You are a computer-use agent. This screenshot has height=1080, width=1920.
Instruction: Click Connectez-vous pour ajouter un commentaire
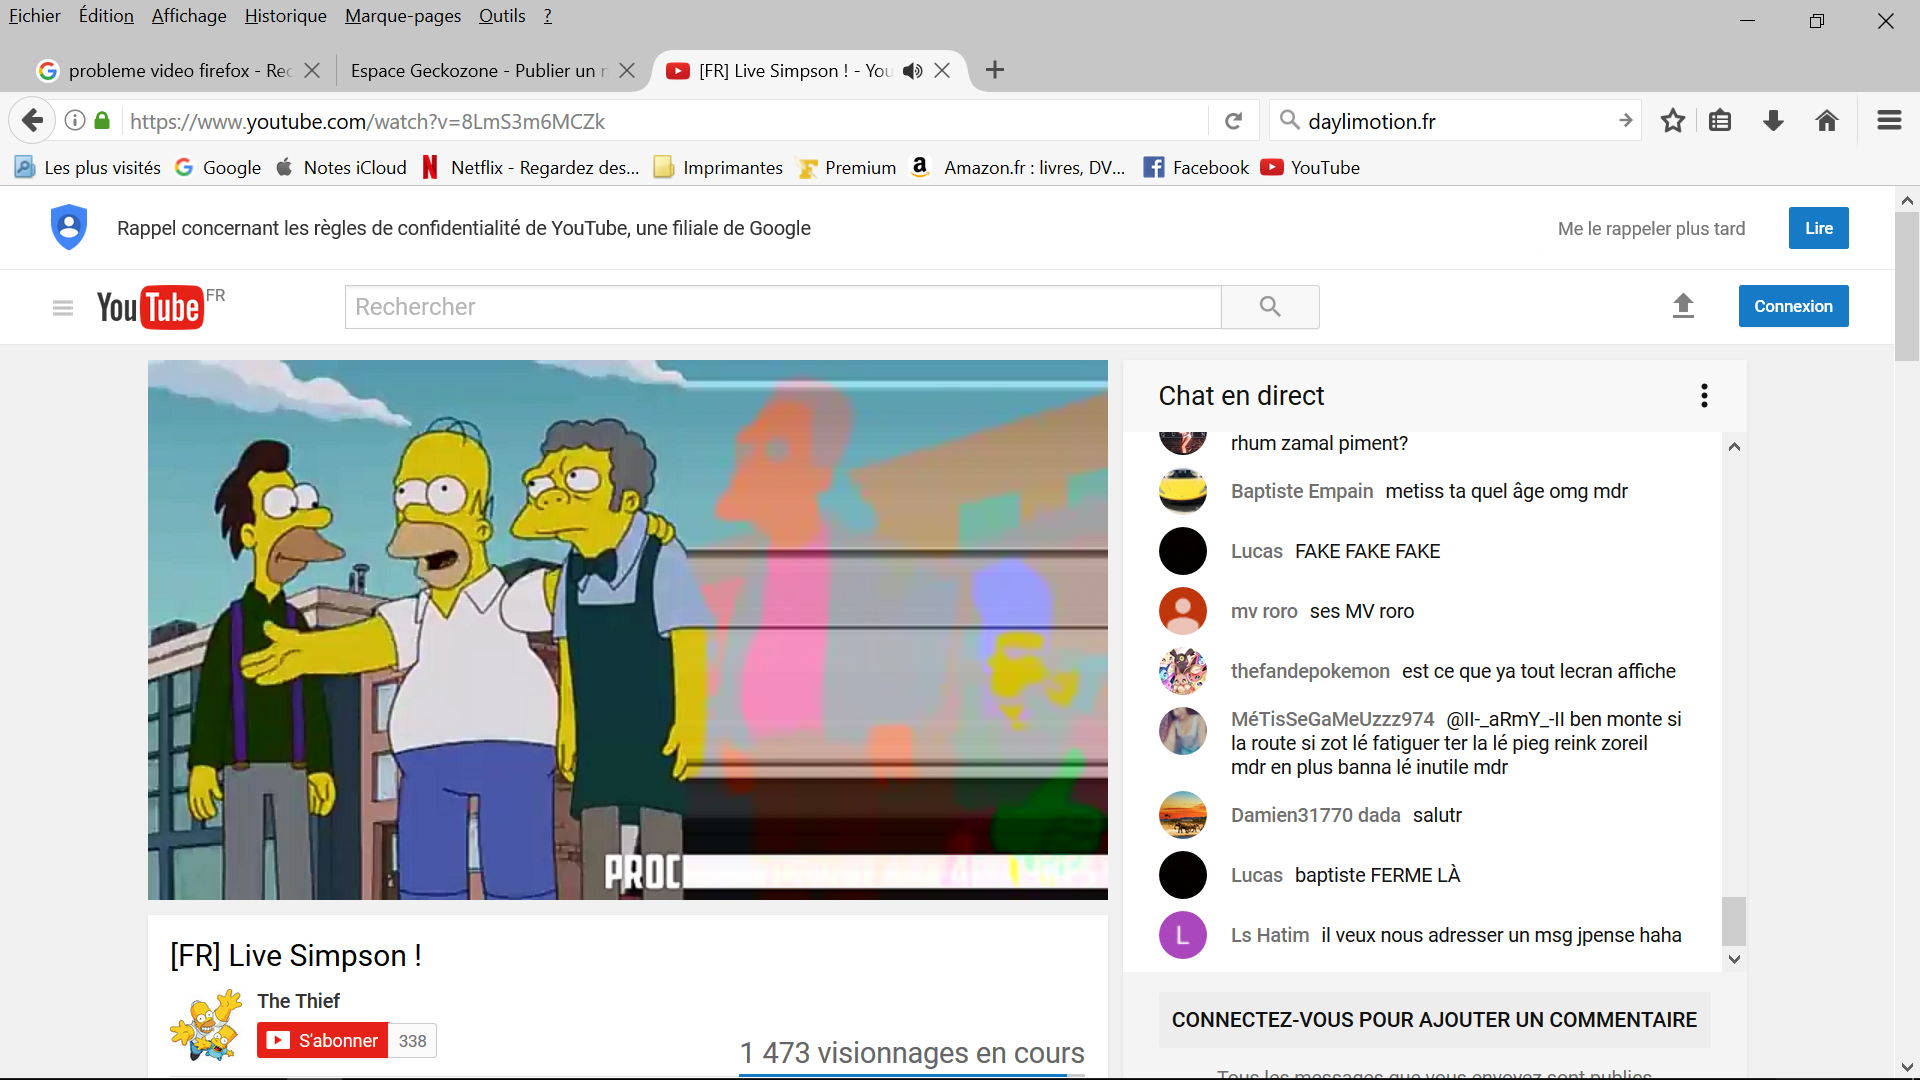click(x=1434, y=1020)
